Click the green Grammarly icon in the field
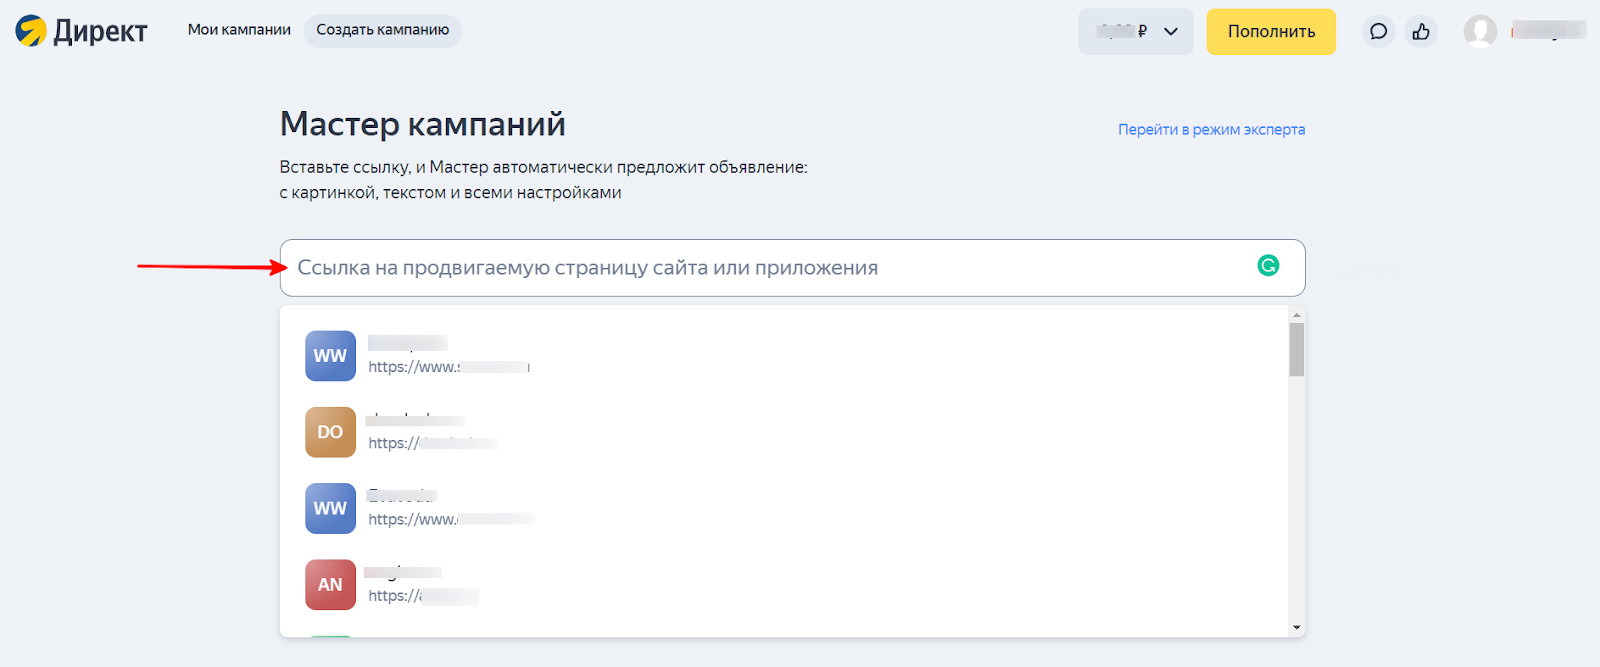Image resolution: width=1600 pixels, height=667 pixels. click(1268, 265)
